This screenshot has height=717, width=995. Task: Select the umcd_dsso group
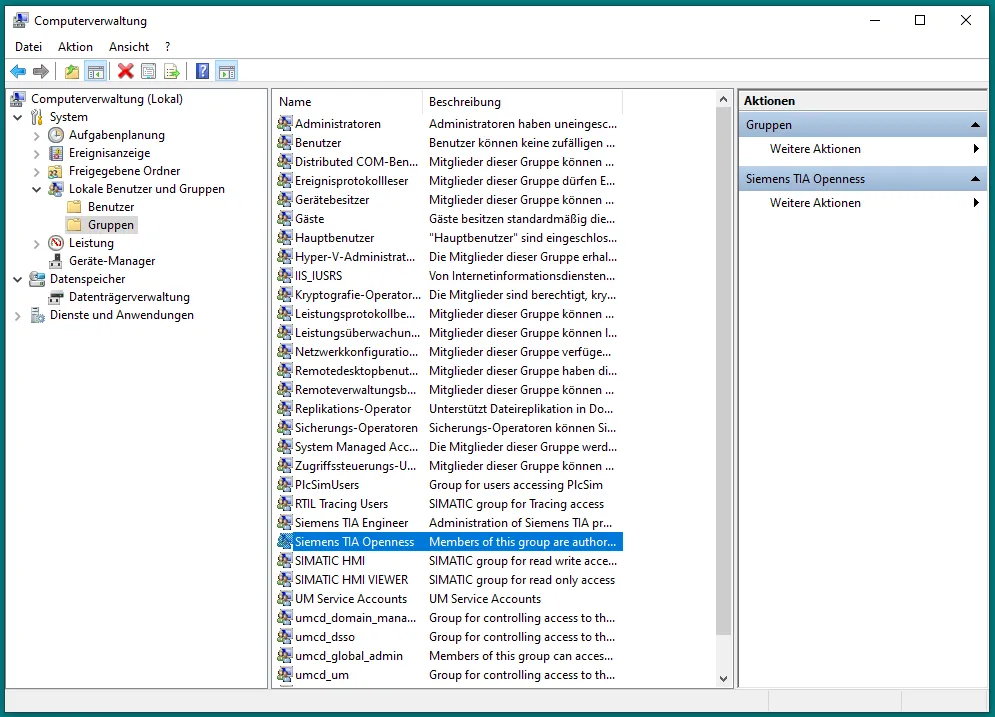point(449,637)
